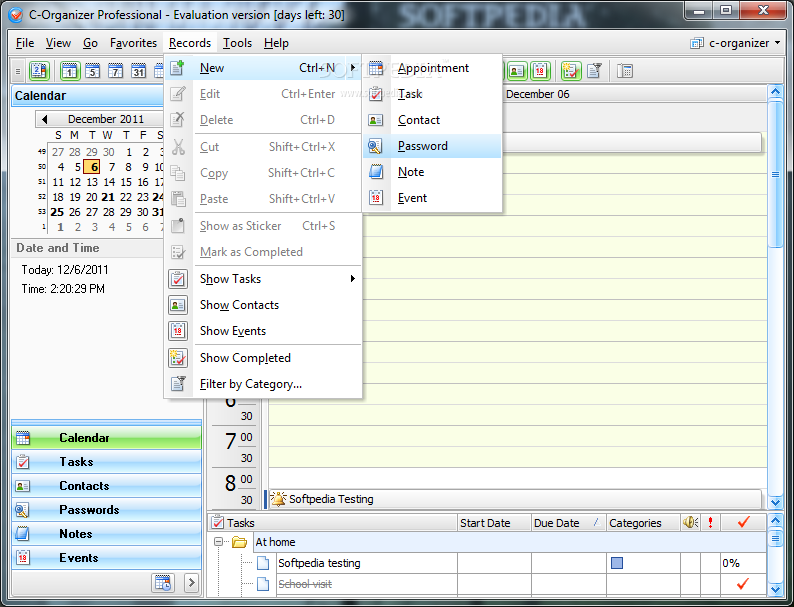794x607 pixels.
Task: Switch to one-day calendar view
Action: coord(70,71)
